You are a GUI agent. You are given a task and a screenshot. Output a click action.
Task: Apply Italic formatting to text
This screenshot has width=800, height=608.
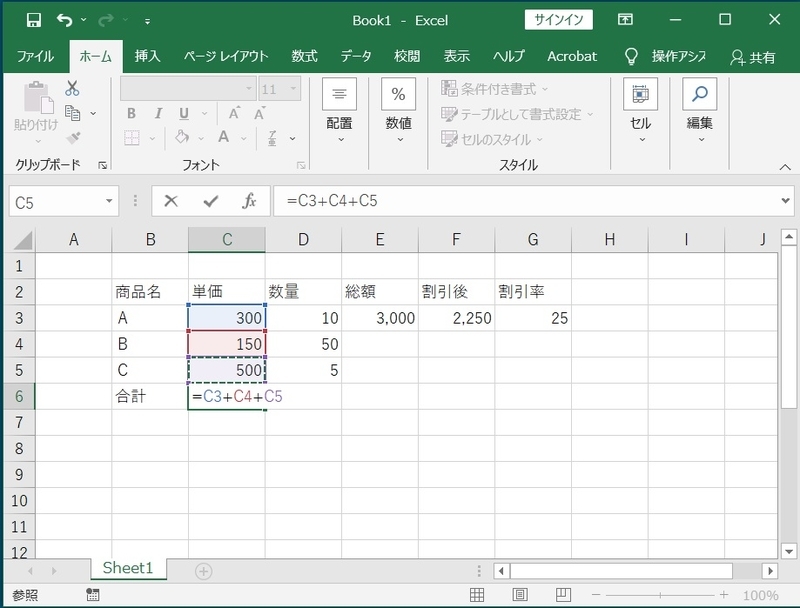[159, 113]
